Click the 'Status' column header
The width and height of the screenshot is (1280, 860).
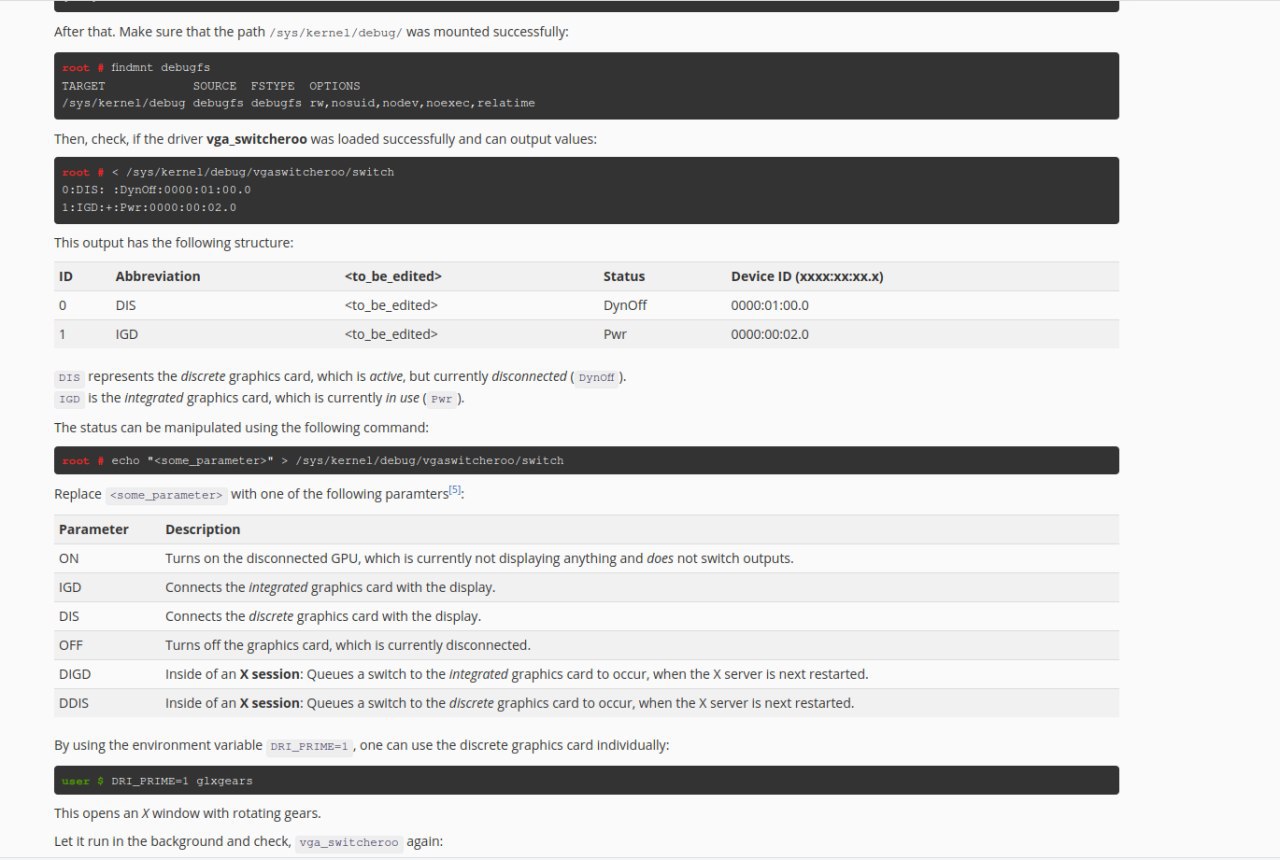pos(624,276)
